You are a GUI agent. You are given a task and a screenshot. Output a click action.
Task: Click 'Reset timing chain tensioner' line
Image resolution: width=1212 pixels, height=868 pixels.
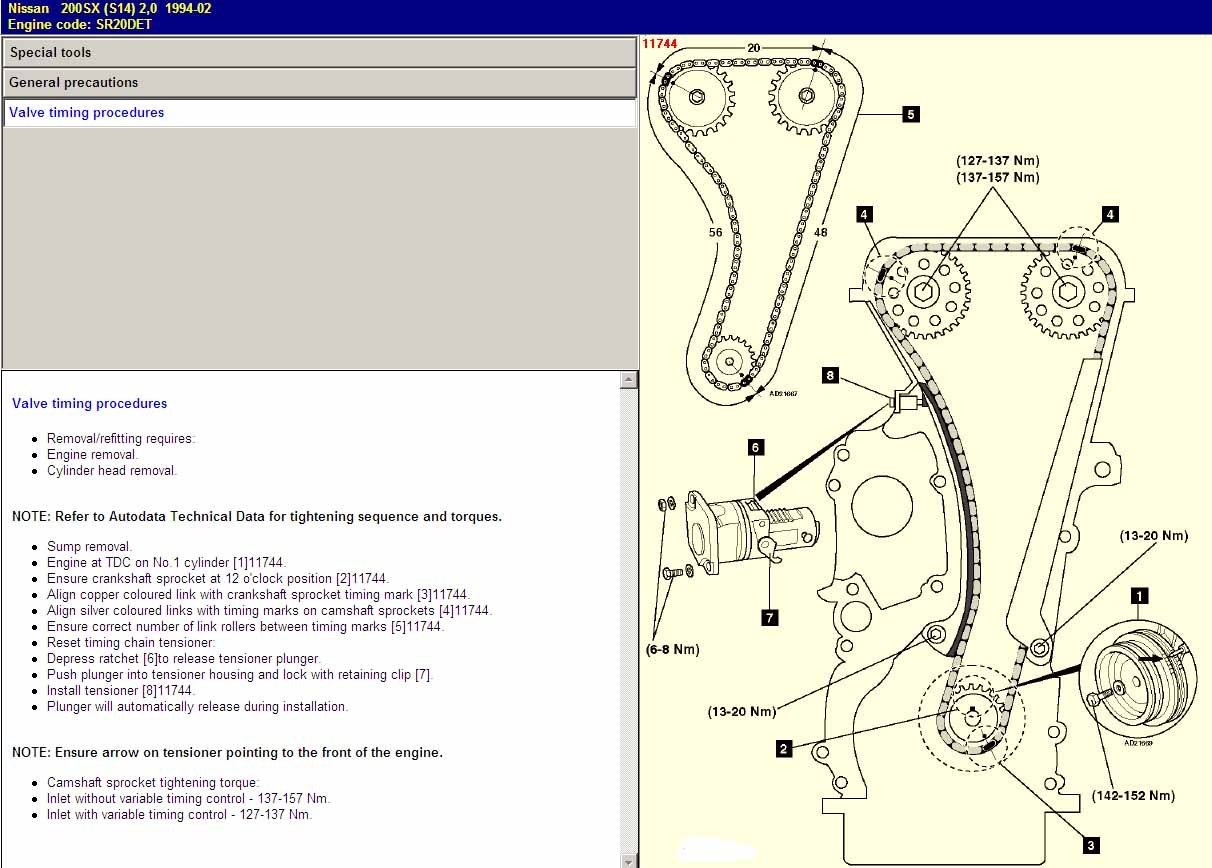point(131,643)
